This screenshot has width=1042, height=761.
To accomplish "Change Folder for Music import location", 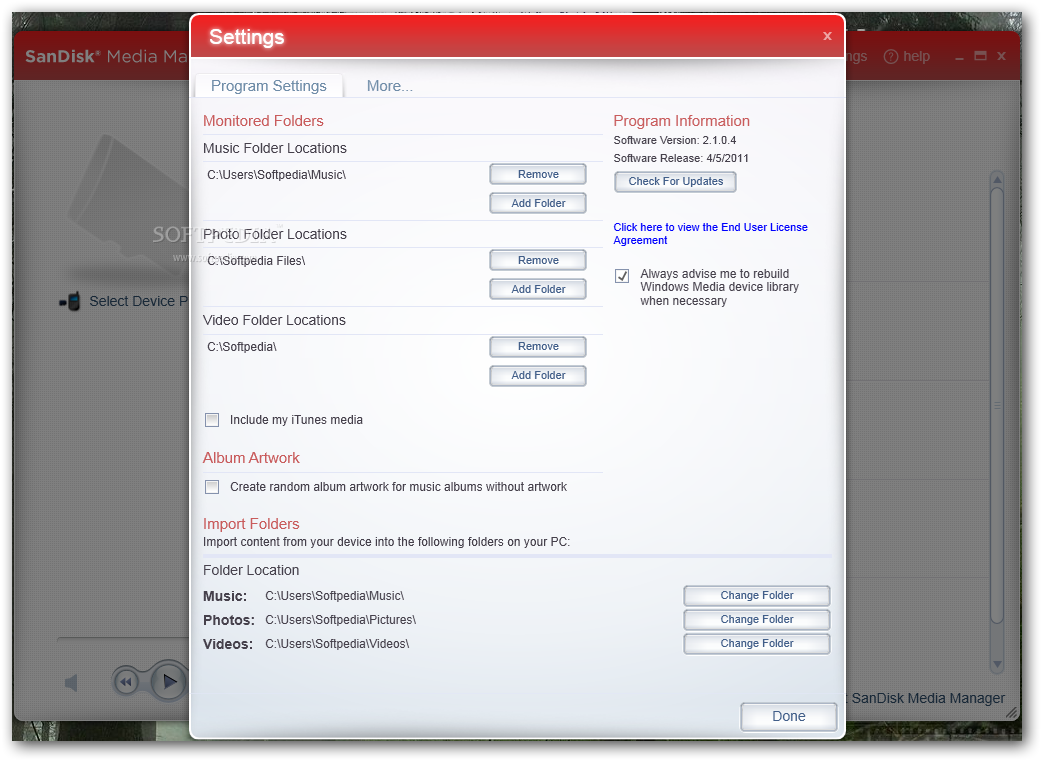I will point(756,596).
